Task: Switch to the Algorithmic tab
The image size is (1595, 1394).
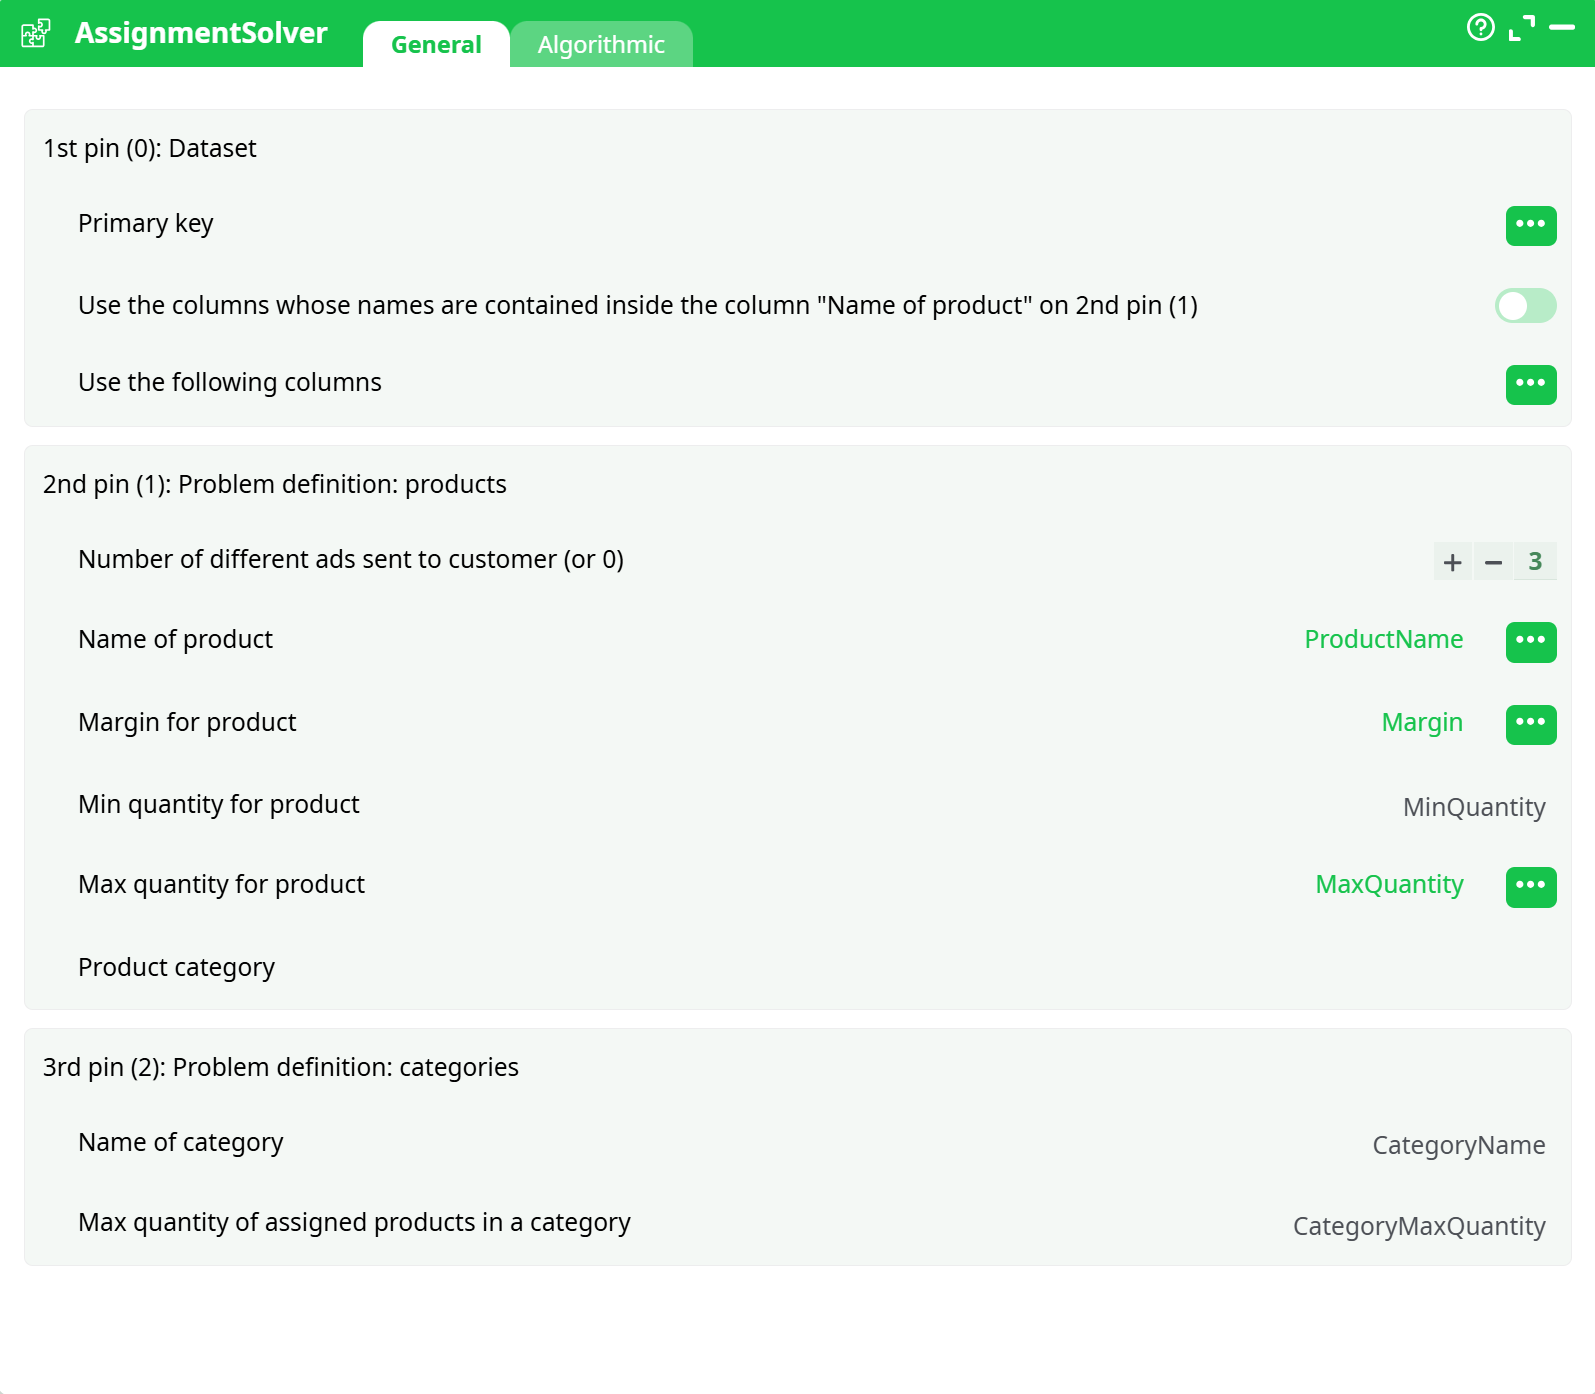Action: pyautogui.click(x=601, y=45)
